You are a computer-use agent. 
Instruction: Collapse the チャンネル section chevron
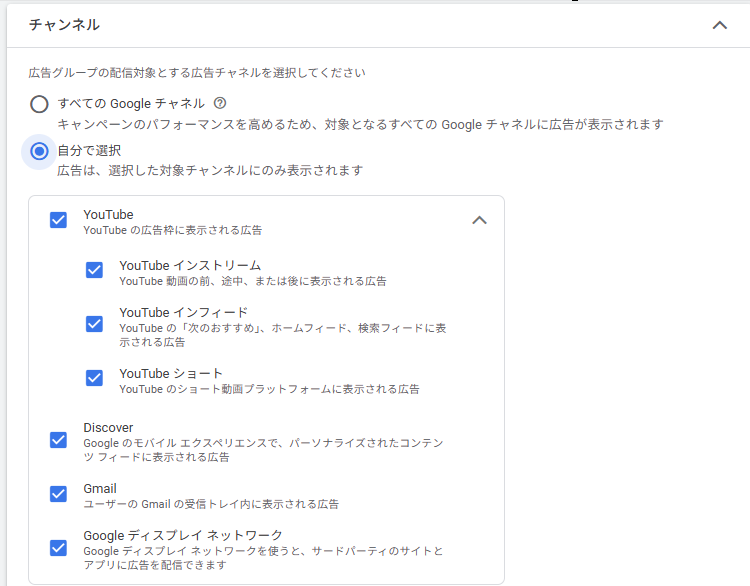719,25
